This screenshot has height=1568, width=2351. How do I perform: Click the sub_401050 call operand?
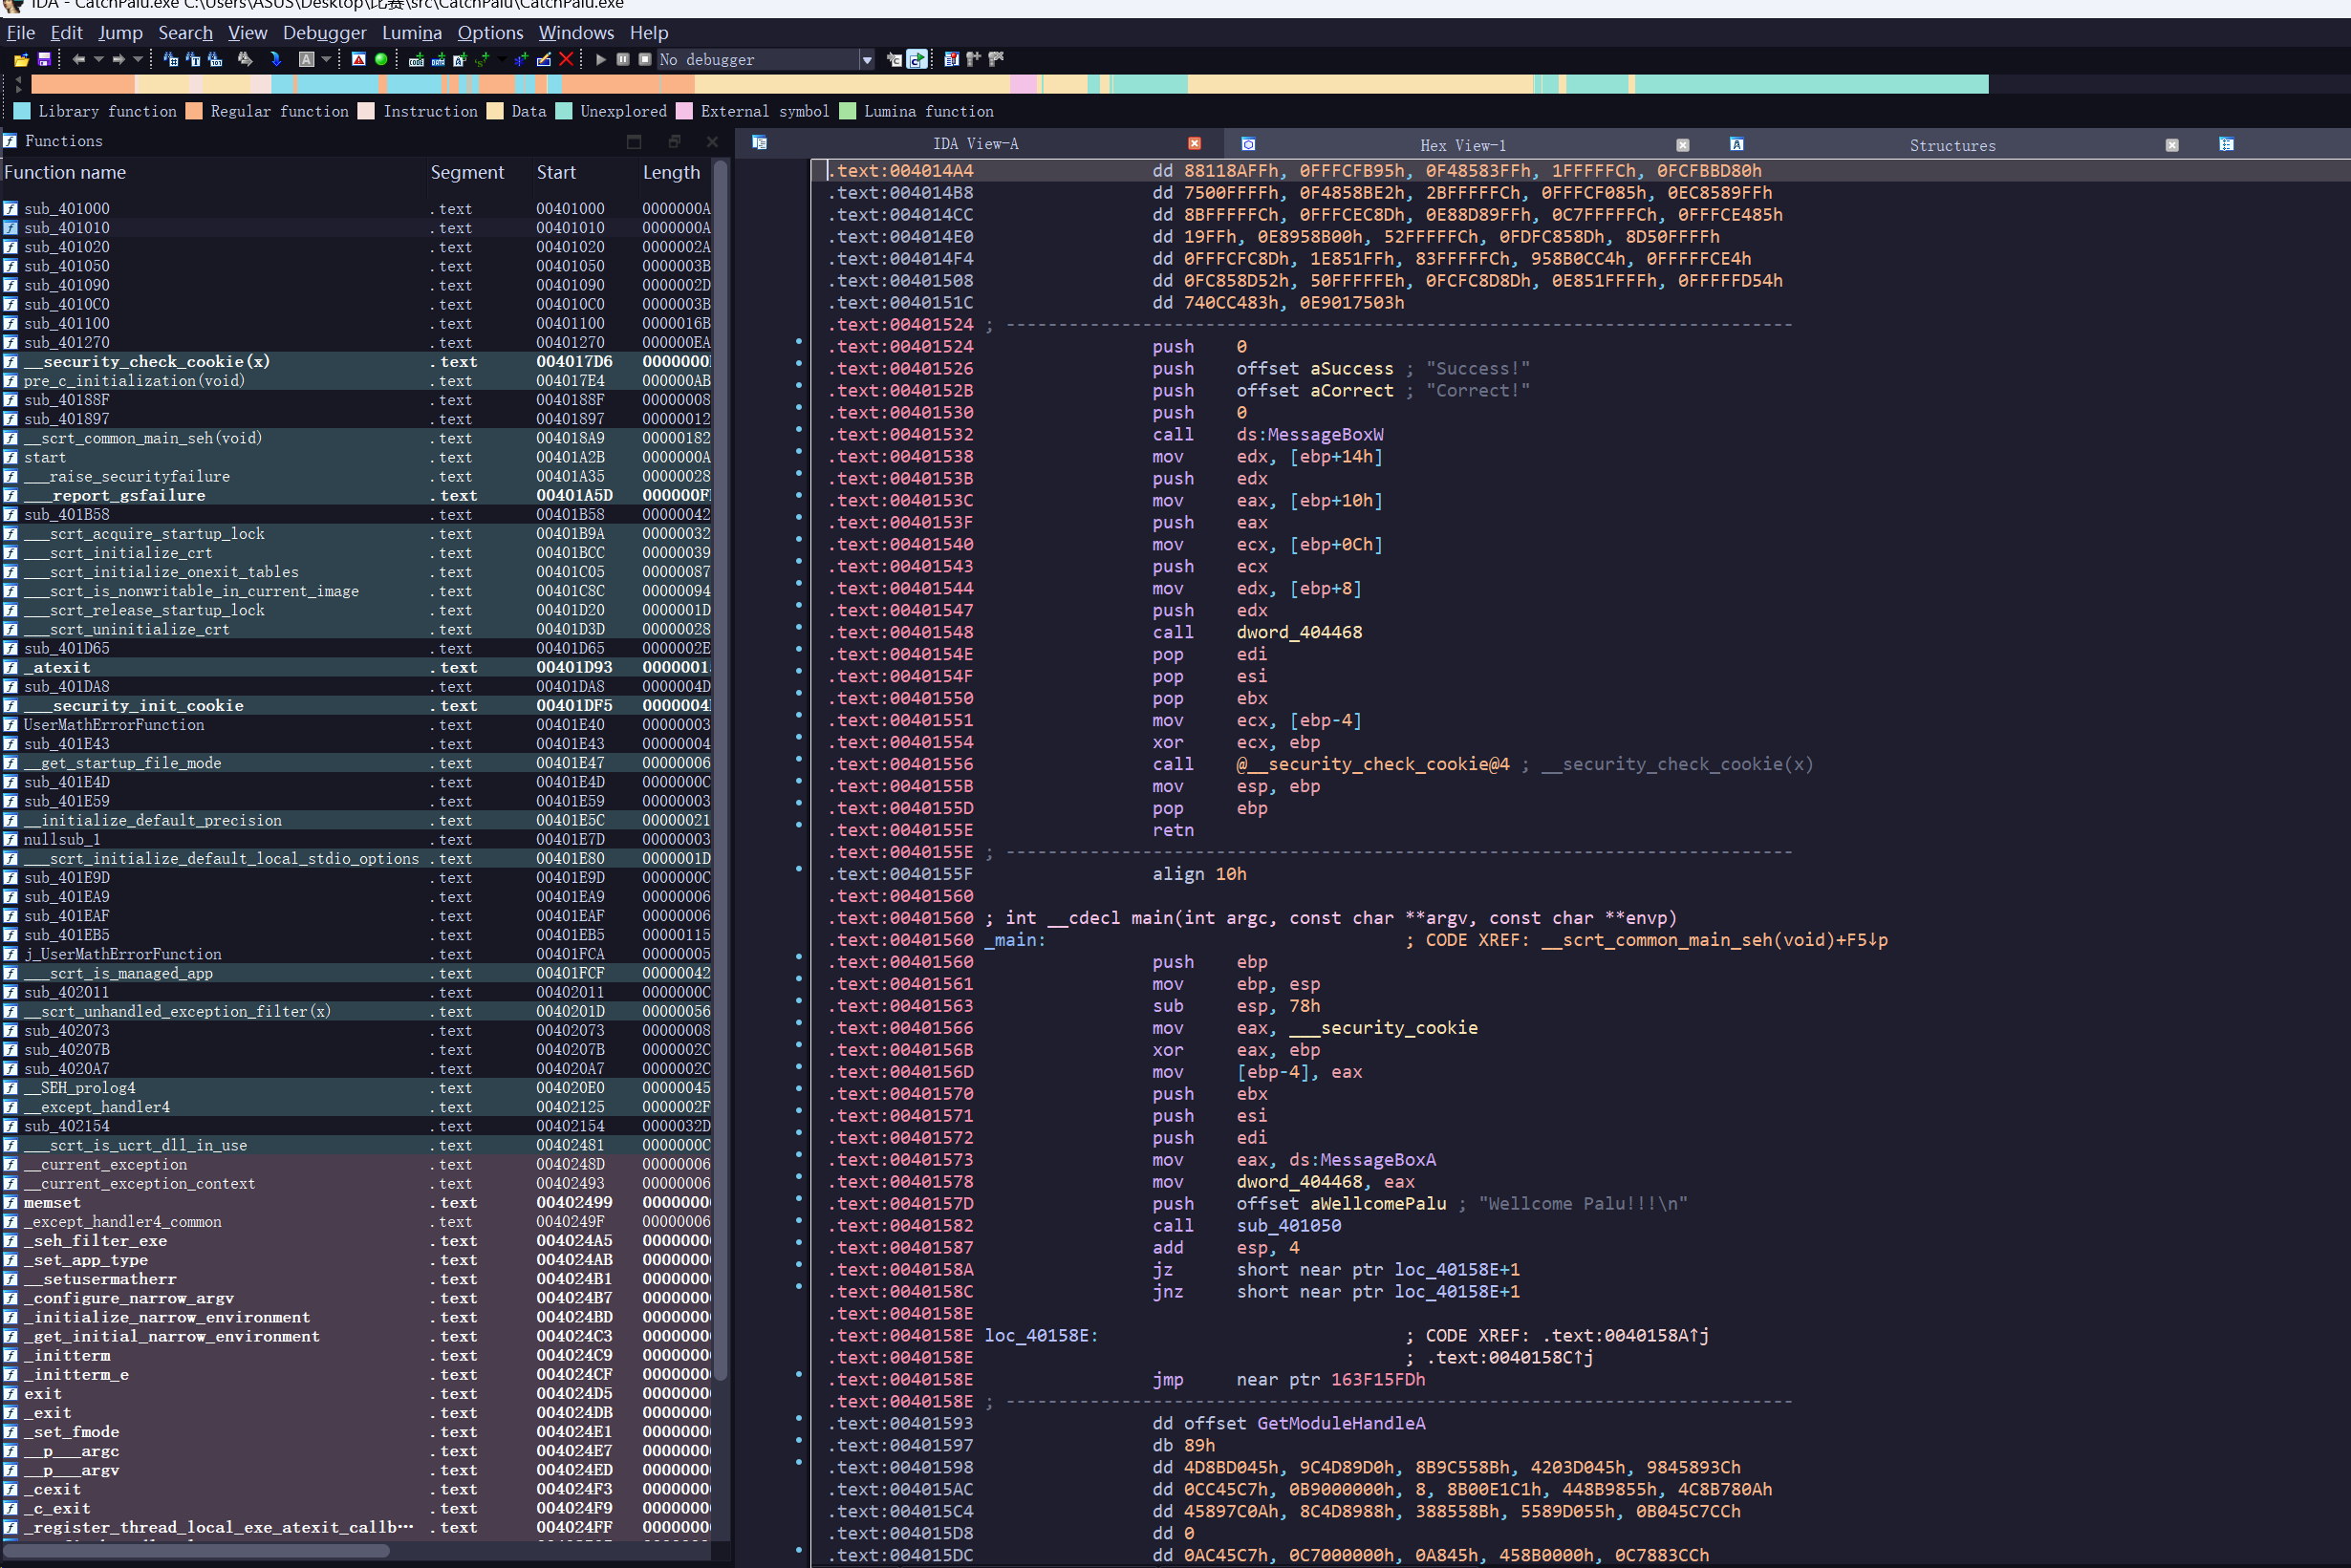tap(1288, 1225)
